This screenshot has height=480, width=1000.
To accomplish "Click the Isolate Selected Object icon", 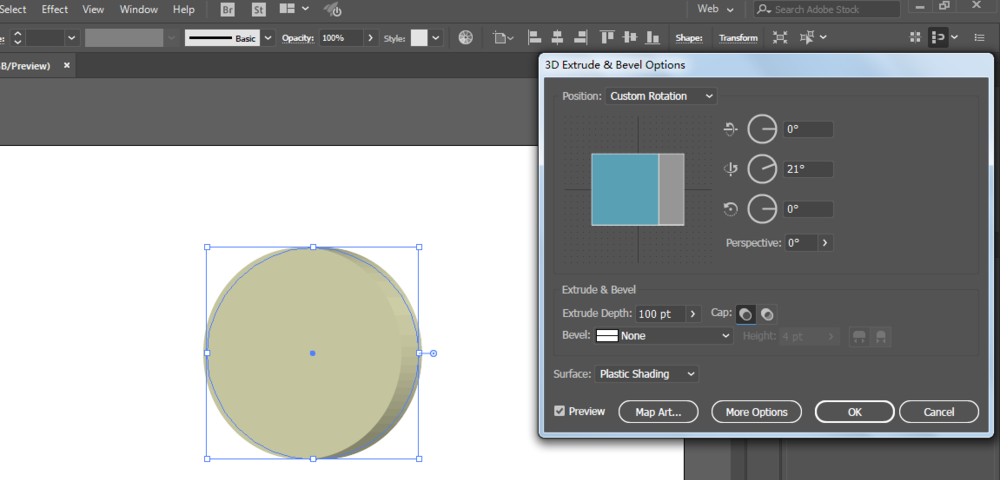I will tap(780, 38).
